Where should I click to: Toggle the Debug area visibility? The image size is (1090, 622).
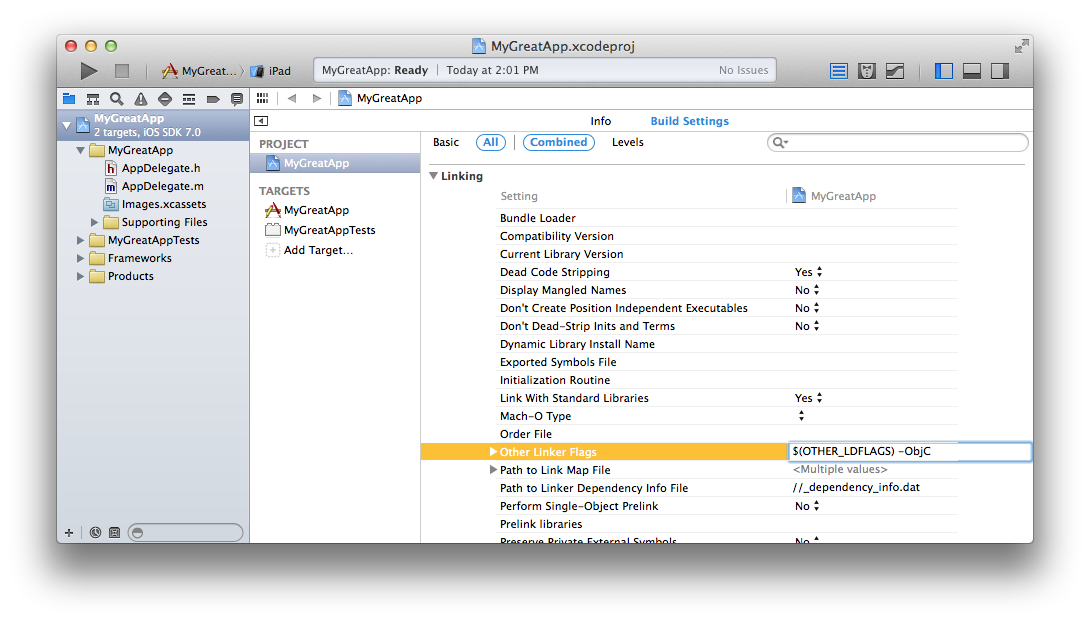971,71
